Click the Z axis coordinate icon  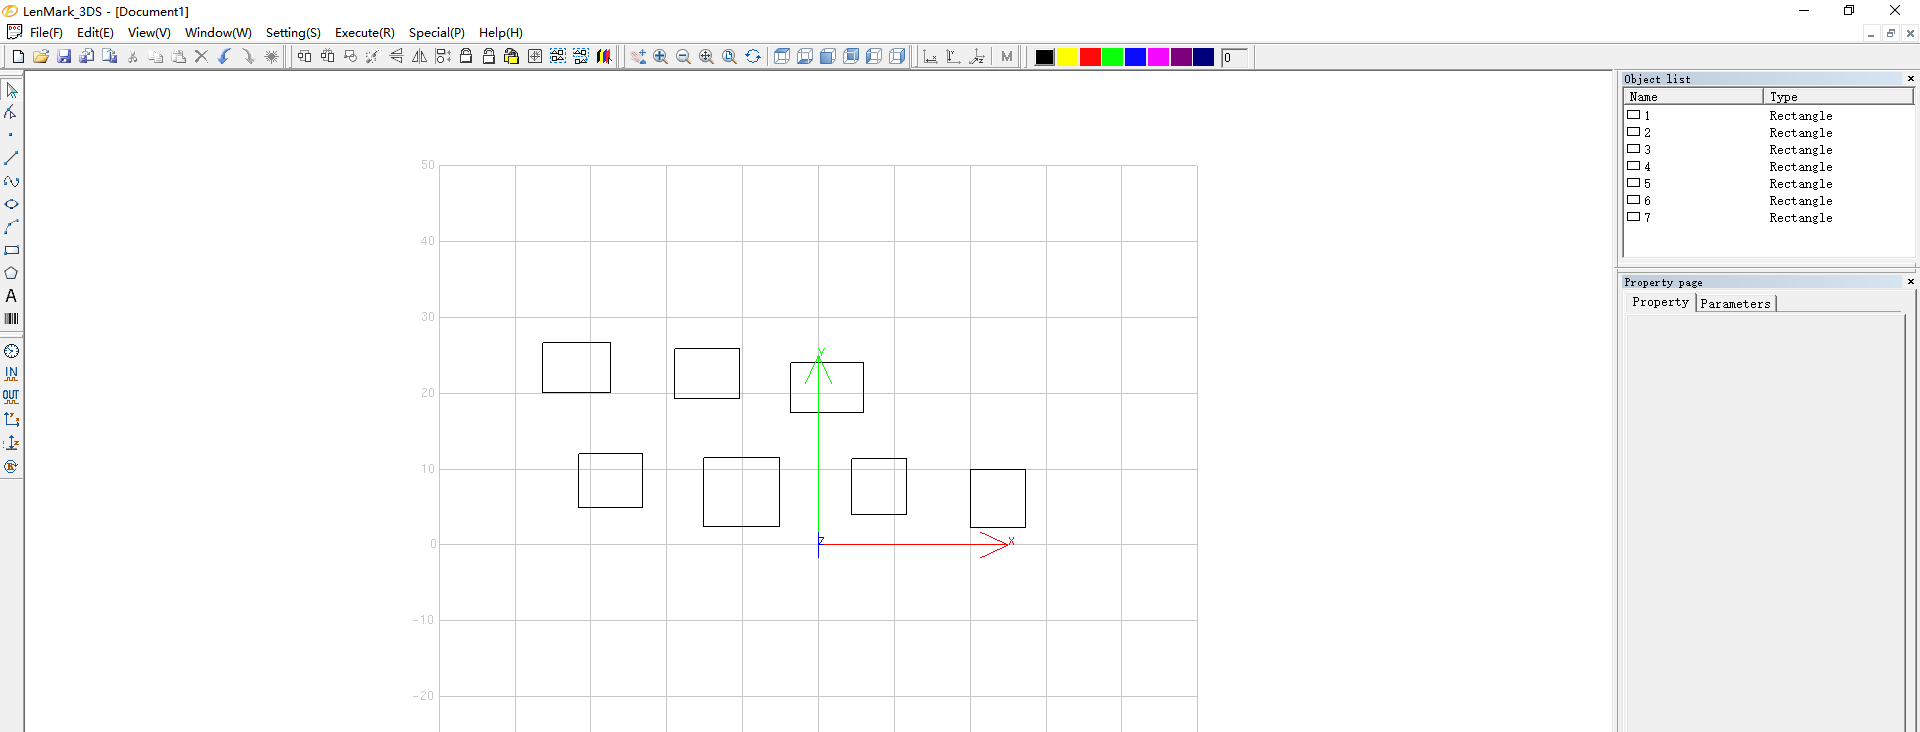[977, 57]
